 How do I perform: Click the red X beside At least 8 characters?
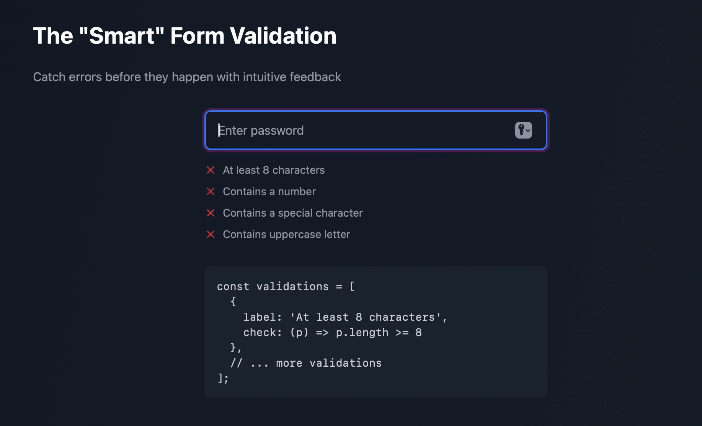coord(210,170)
